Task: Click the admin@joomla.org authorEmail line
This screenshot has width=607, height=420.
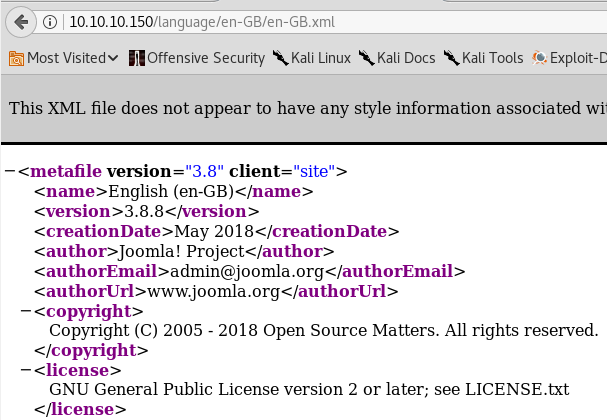Action: [x=250, y=271]
